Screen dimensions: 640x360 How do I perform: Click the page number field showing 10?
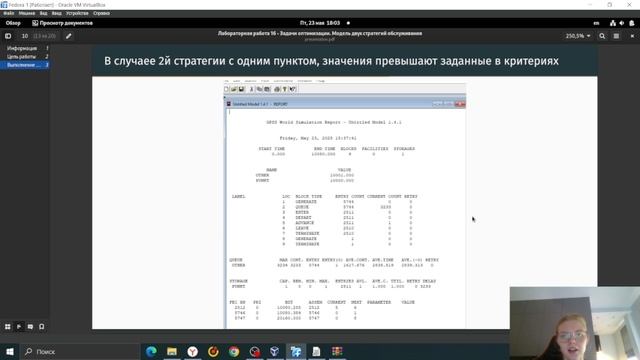click(x=25, y=36)
